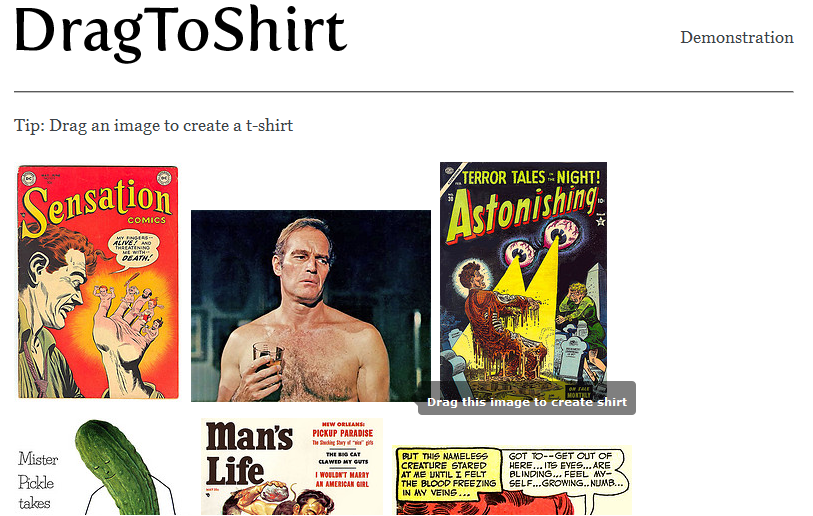This screenshot has width=813, height=516.
Task: Click the 'Terror Tales in the Night' banner
Action: coord(531,178)
